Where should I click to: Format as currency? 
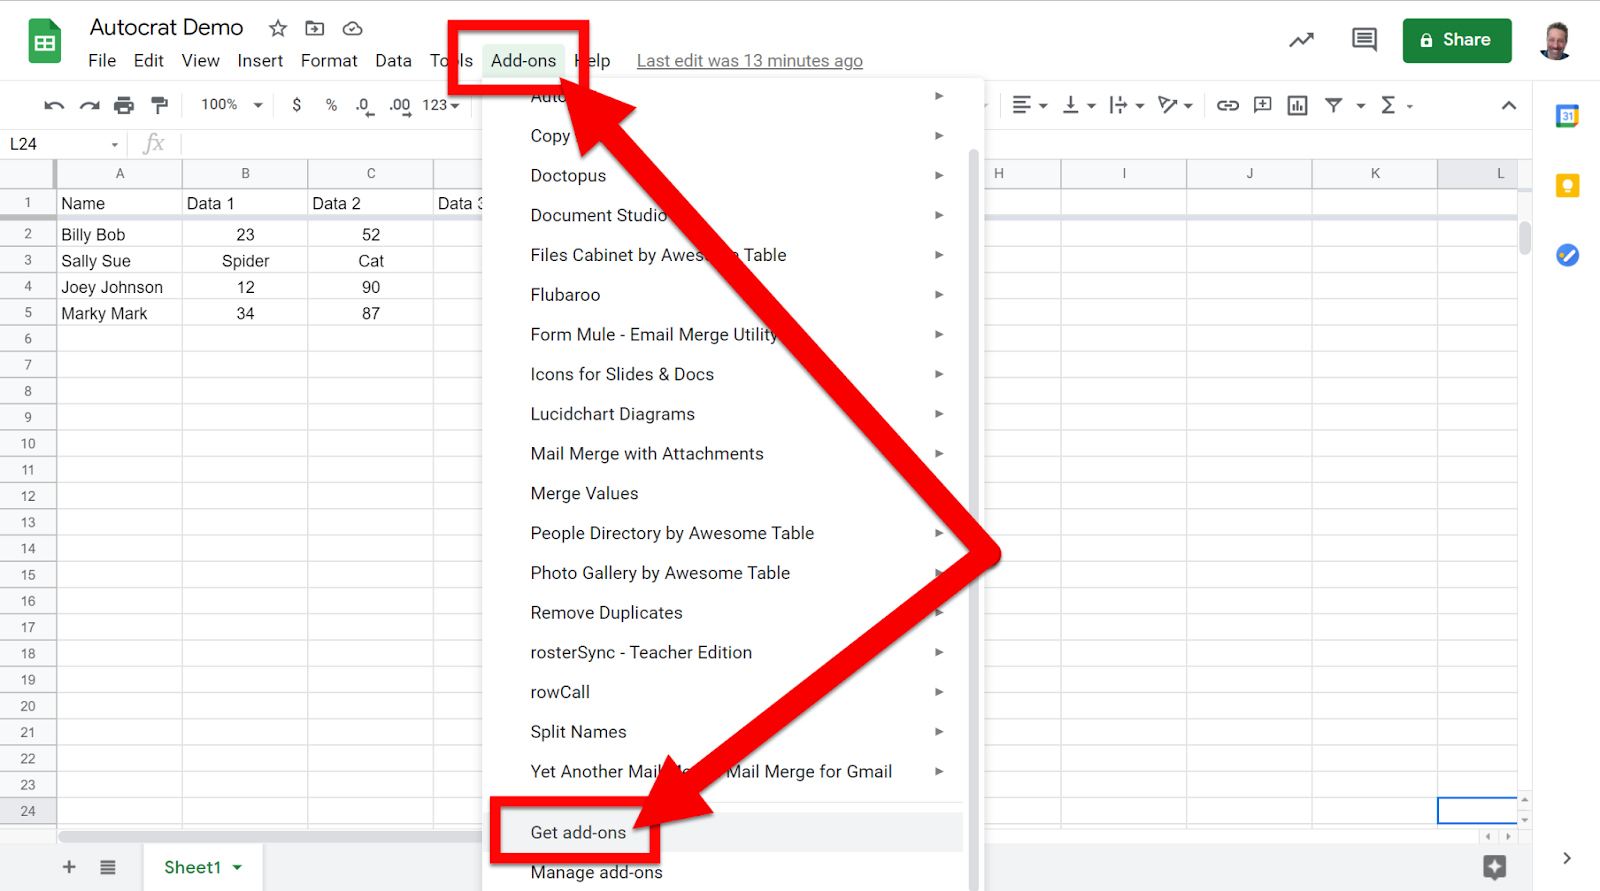pos(297,105)
